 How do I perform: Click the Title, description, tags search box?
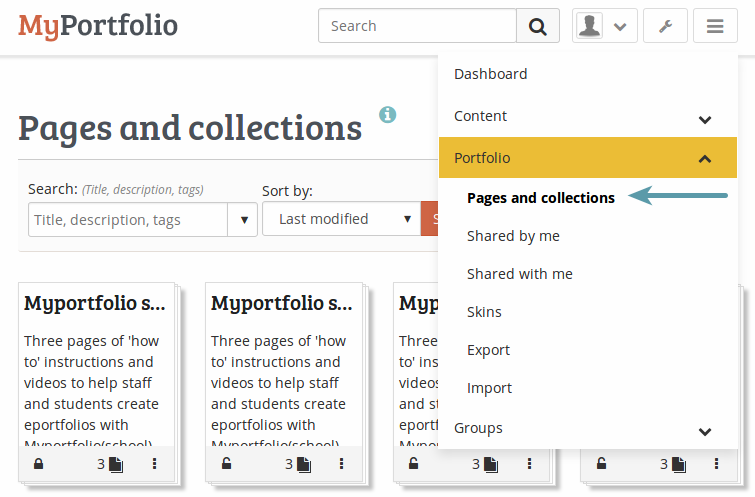[128, 220]
